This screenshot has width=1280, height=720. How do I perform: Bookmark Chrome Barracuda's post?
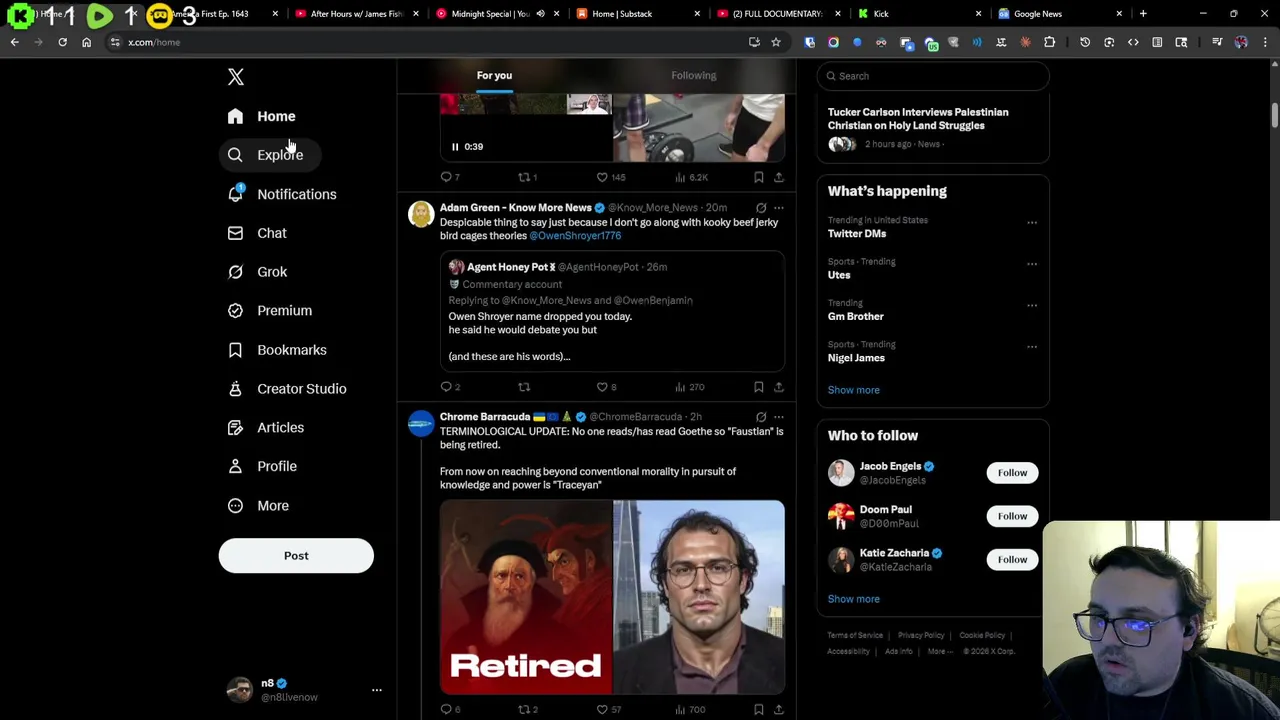(x=759, y=710)
